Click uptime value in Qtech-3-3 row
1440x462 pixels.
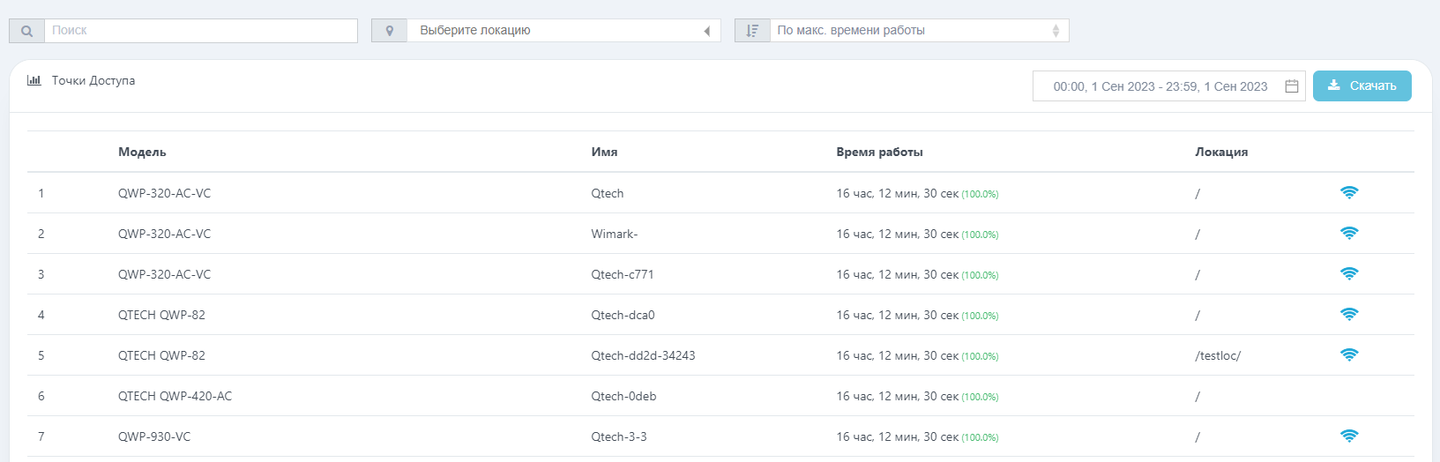[917, 436]
